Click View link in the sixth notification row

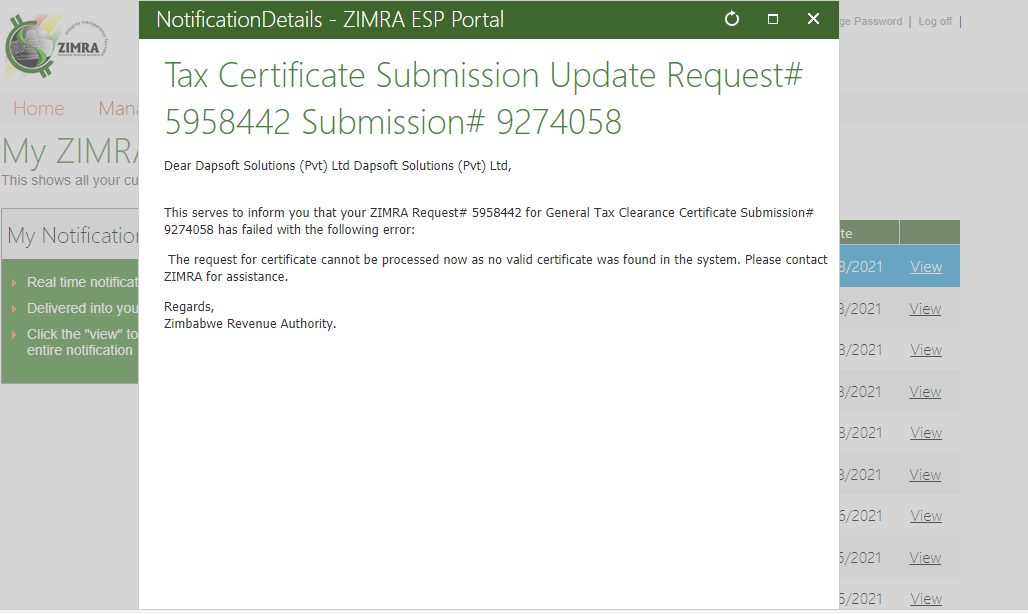926,475
